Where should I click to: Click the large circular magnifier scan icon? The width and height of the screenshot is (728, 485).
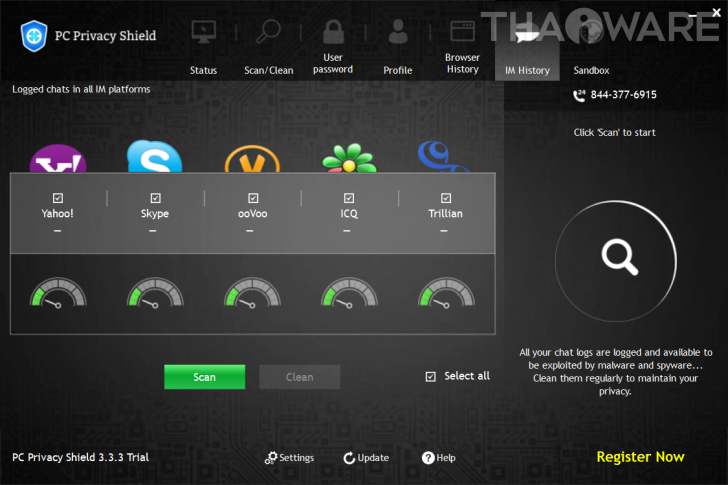(x=616, y=261)
